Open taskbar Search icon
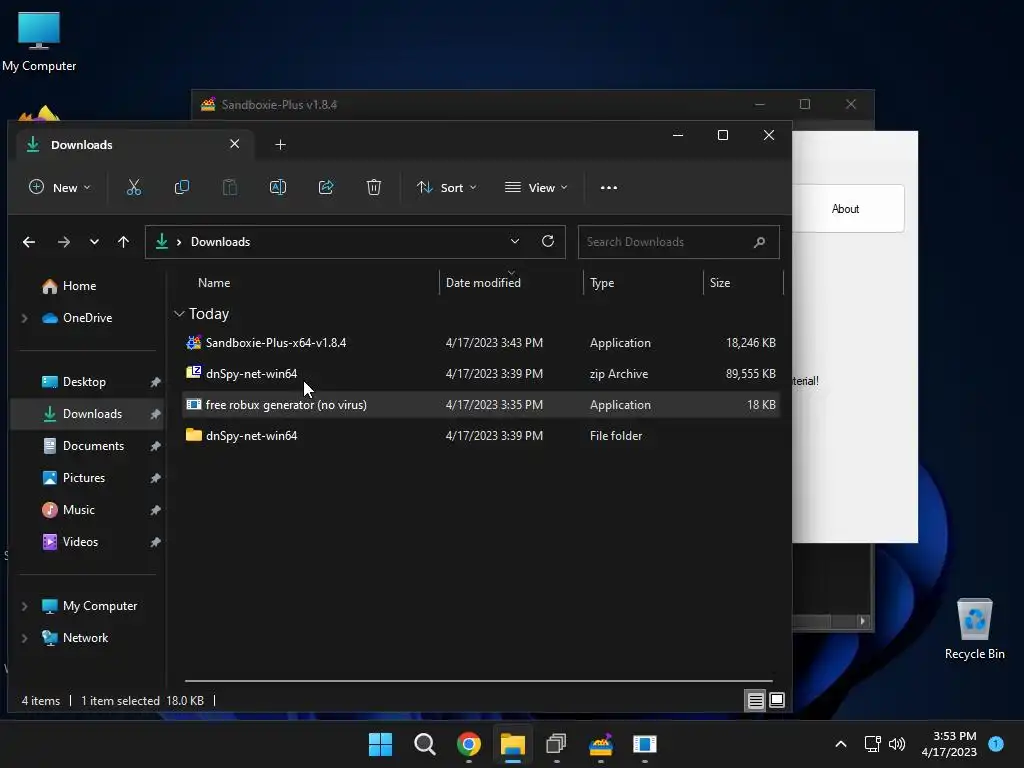Image resolution: width=1024 pixels, height=768 pixels. (424, 744)
